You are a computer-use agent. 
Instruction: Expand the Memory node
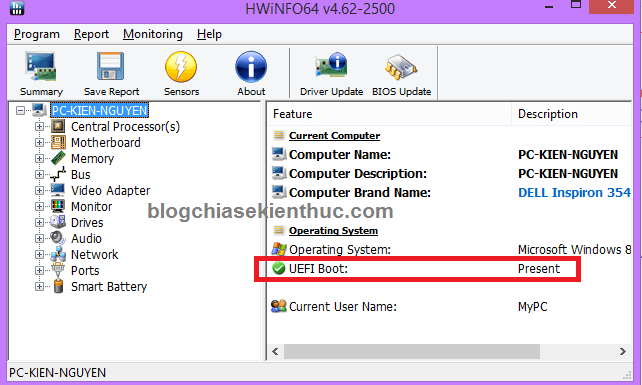click(x=39, y=159)
